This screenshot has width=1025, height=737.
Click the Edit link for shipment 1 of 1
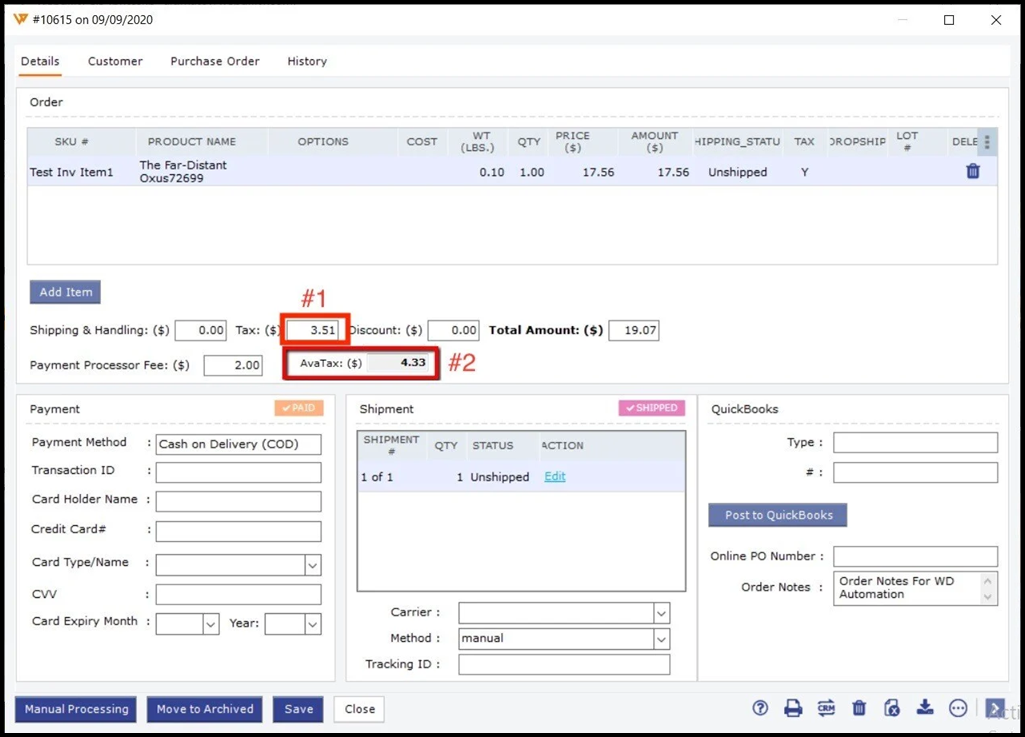tap(555, 477)
